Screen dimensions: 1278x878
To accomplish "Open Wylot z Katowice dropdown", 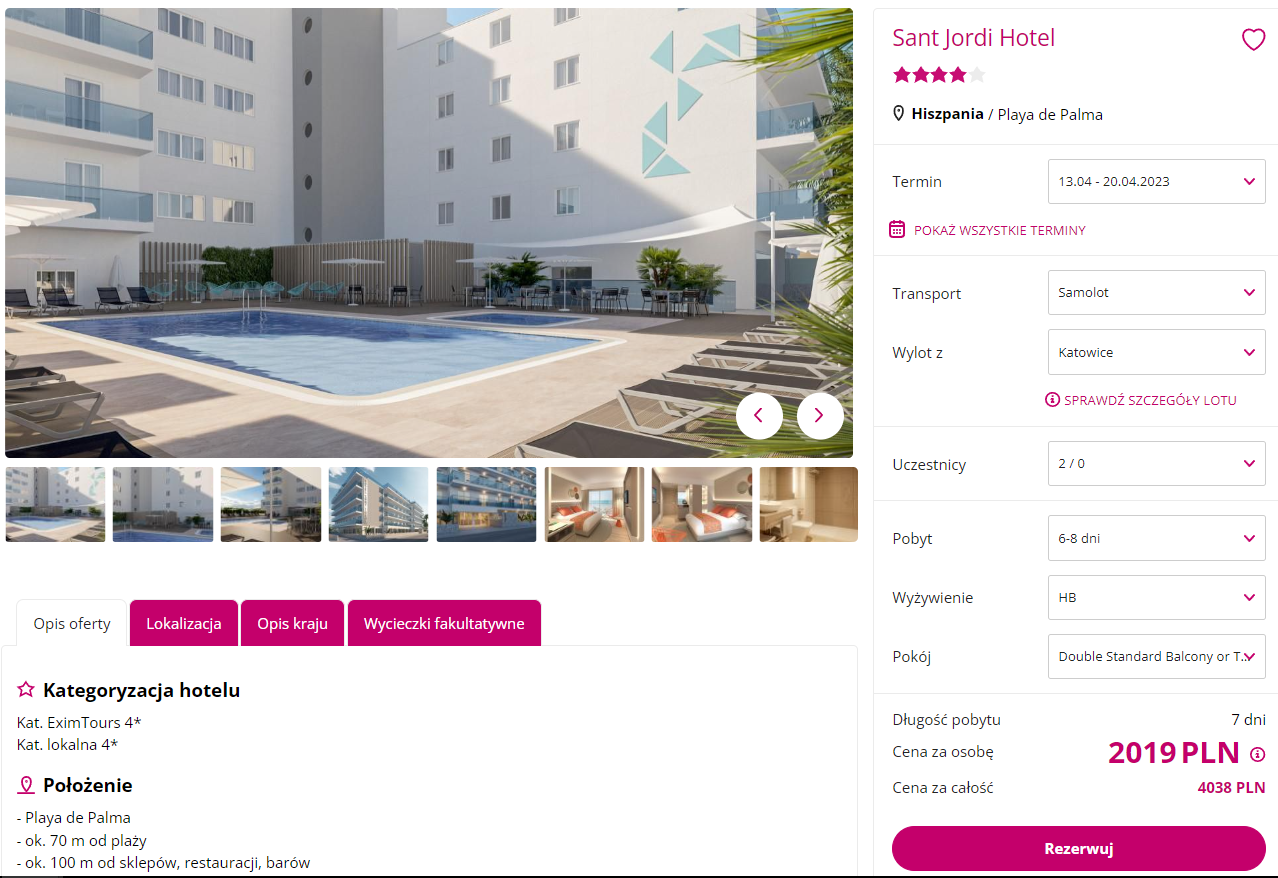I will pos(1157,353).
